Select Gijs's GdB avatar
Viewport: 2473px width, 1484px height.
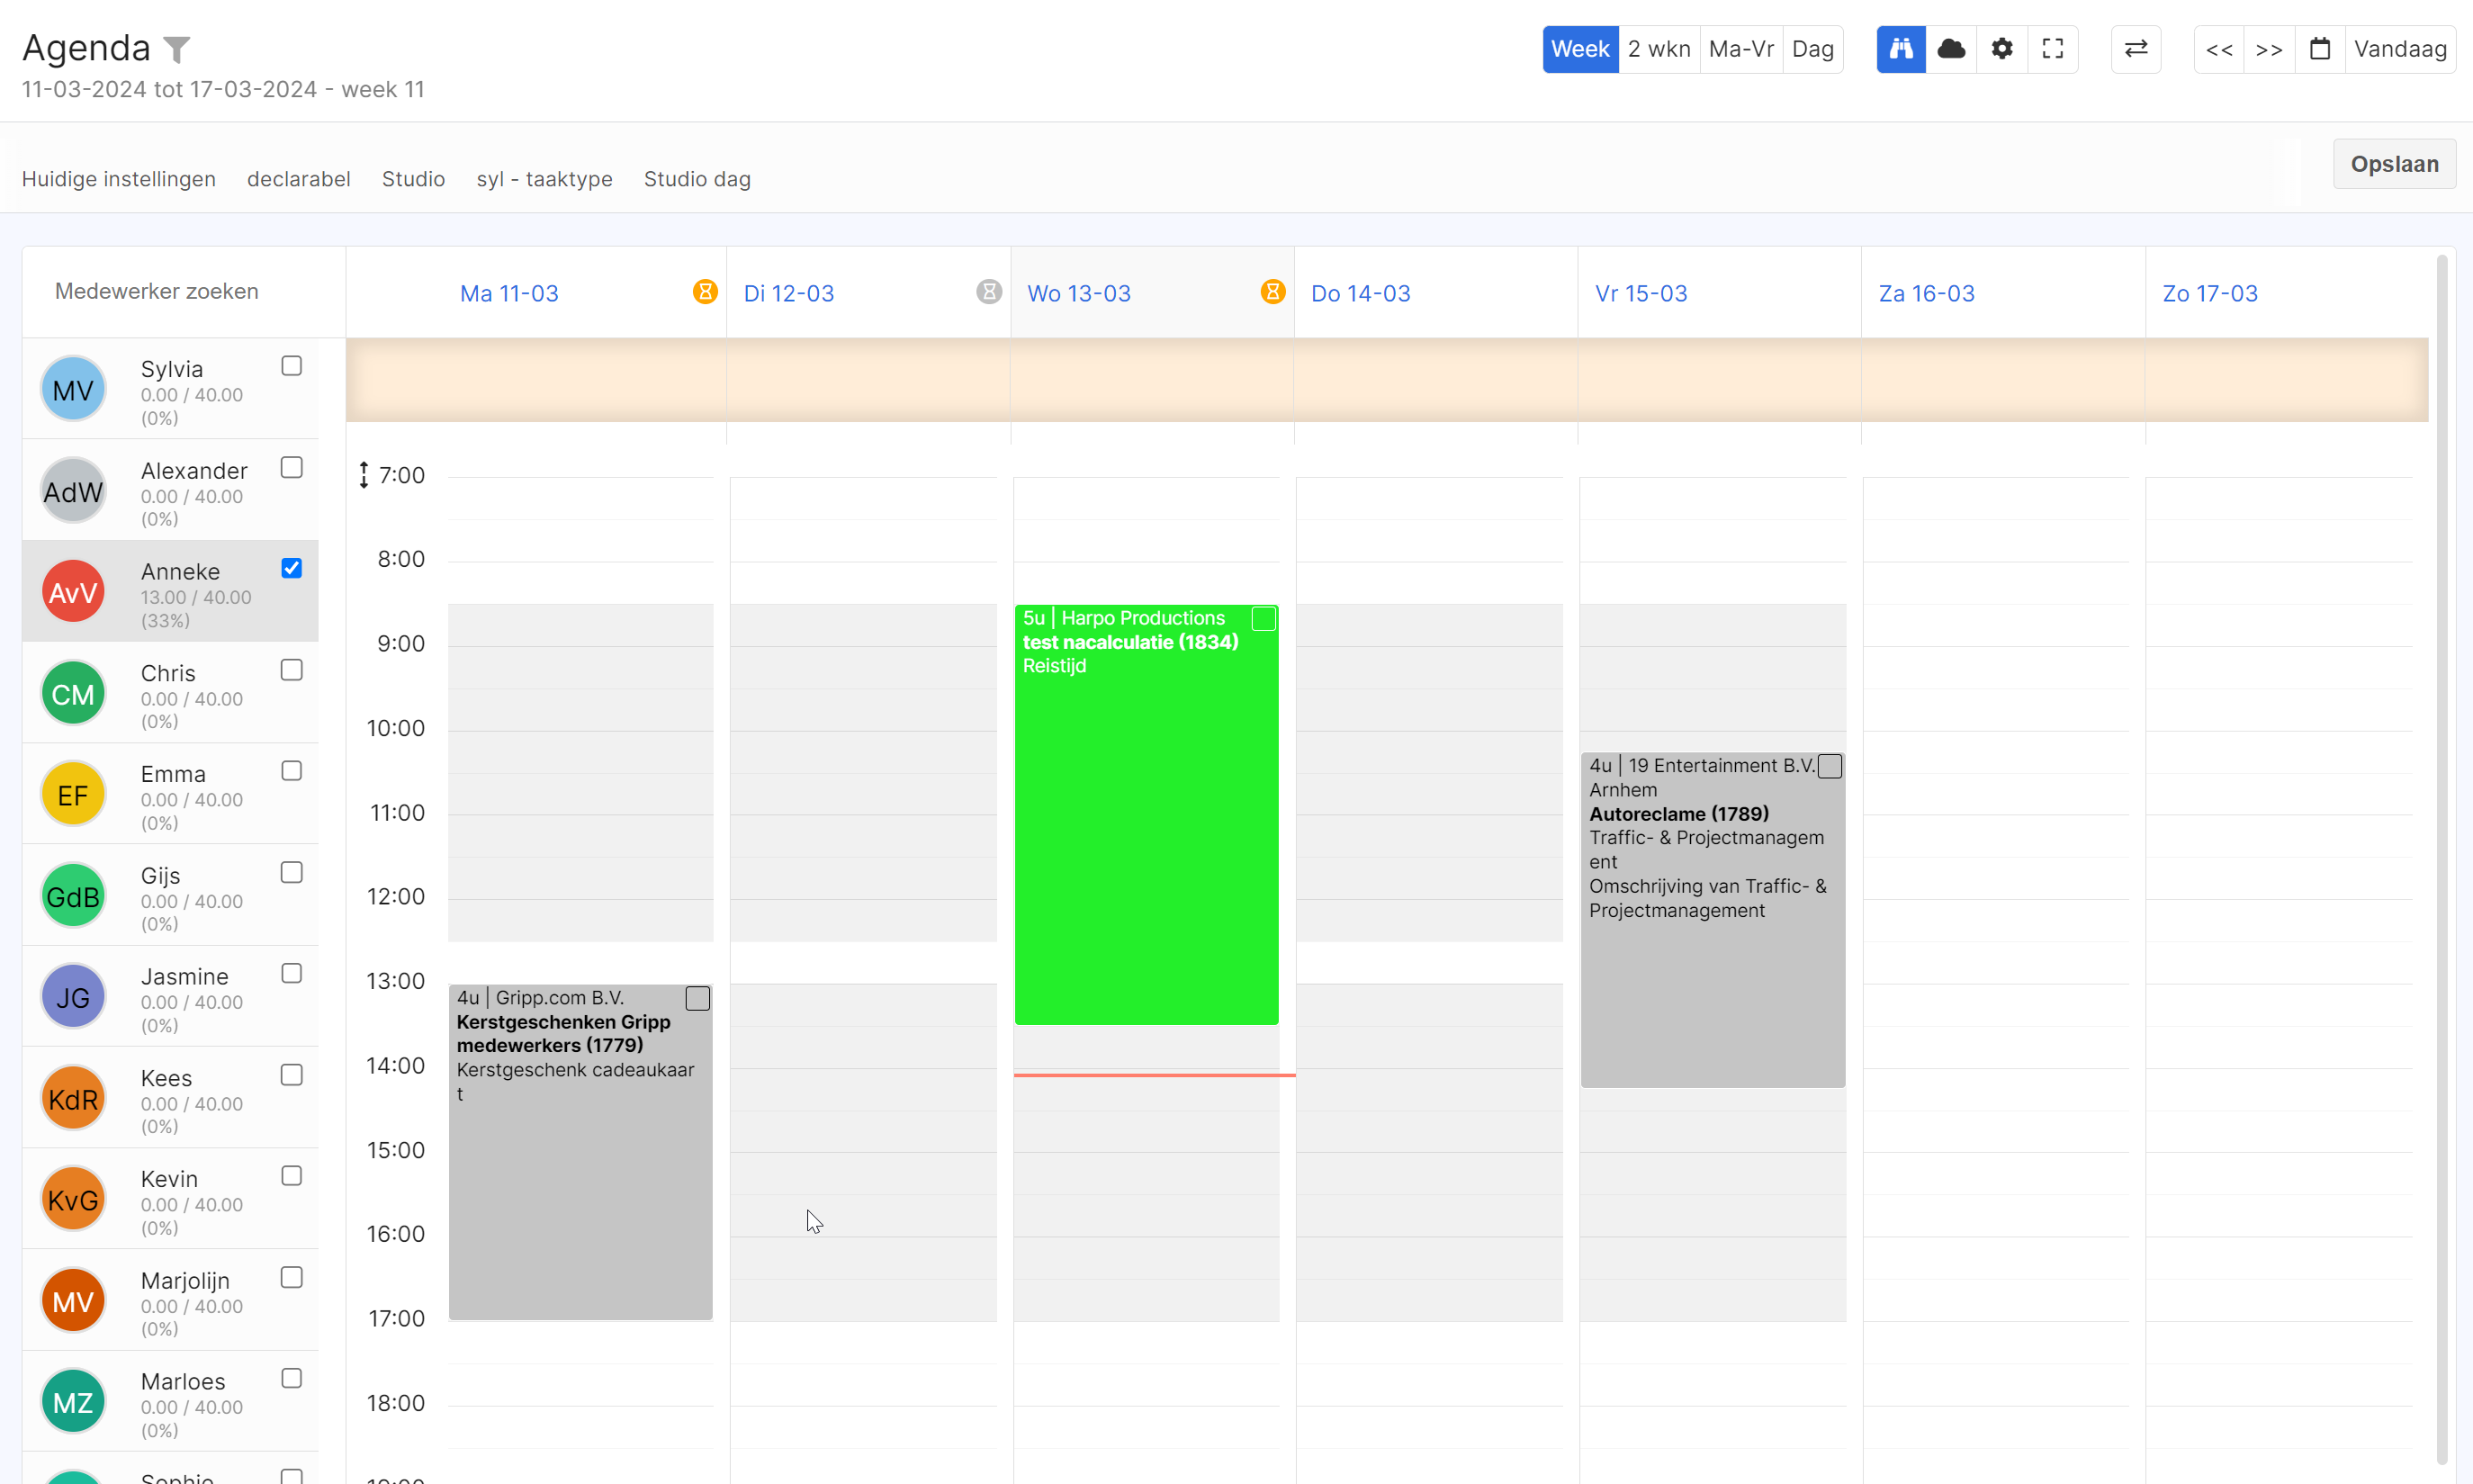point(73,896)
